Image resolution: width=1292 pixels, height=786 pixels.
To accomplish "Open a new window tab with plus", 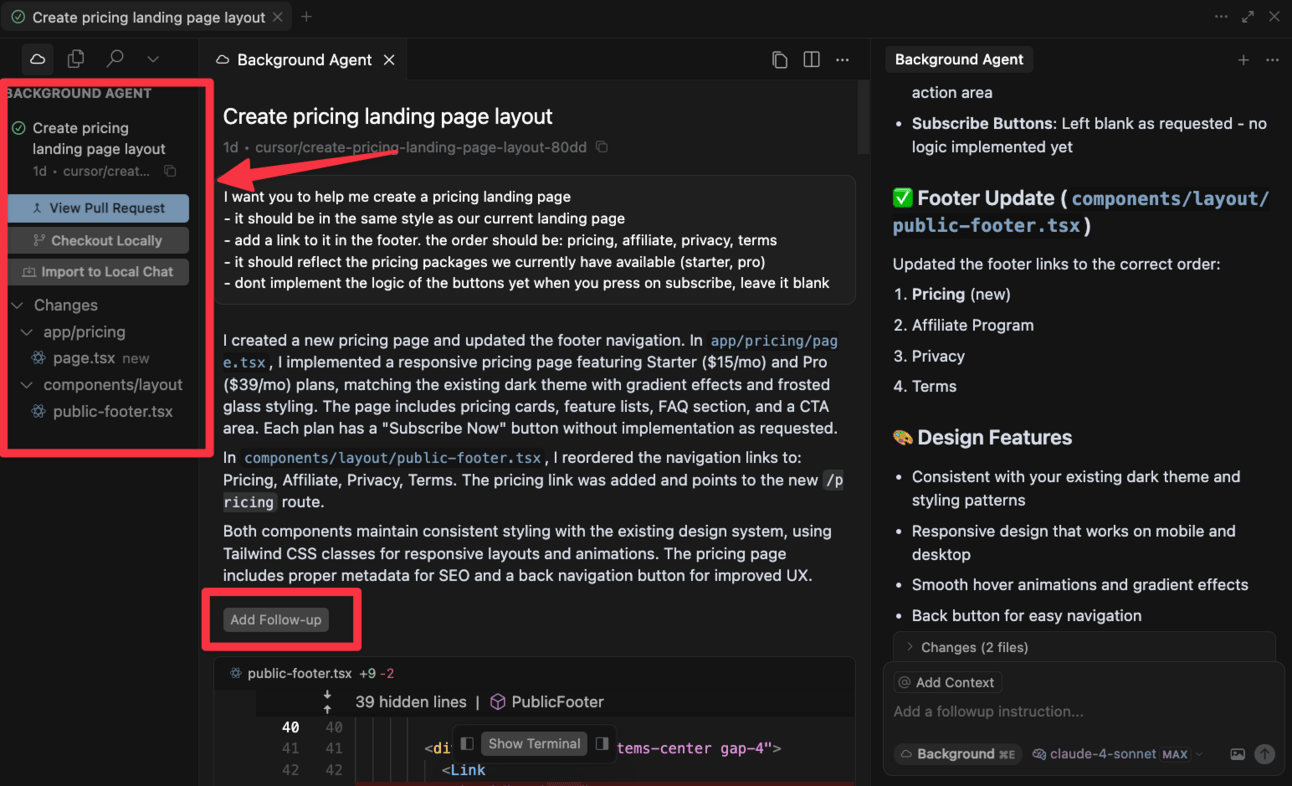I will click(307, 17).
